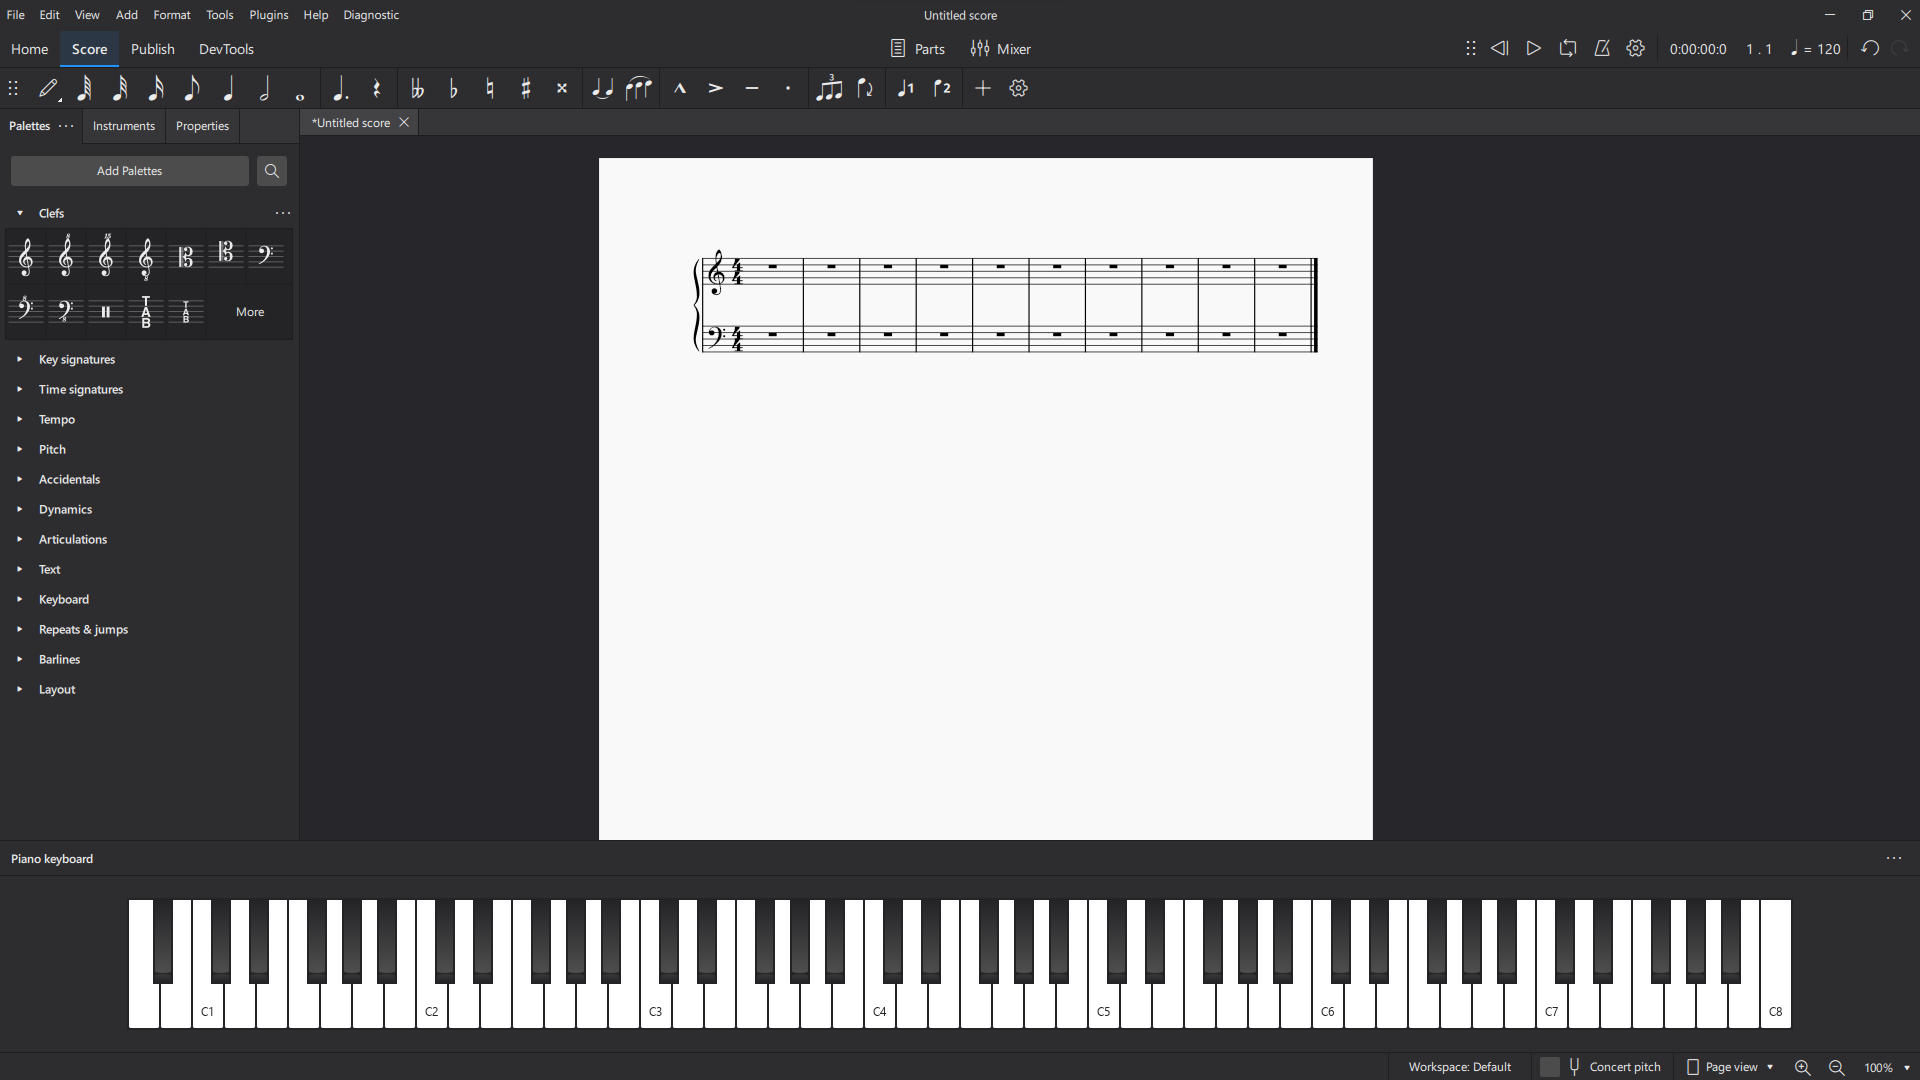Open the Format menu
The image size is (1920, 1080).
(x=172, y=15)
